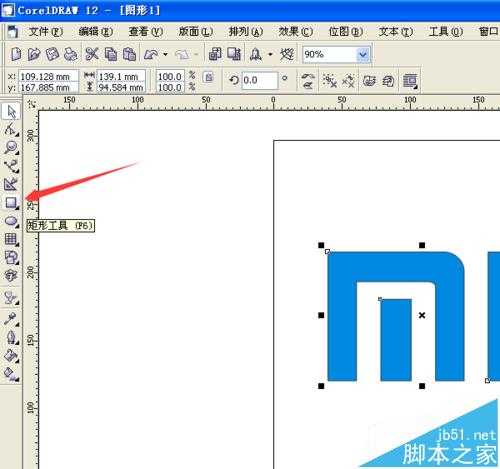Screen dimensions: 500x469
Task: Select the Pick tool in the toolbox
Action: [11, 111]
